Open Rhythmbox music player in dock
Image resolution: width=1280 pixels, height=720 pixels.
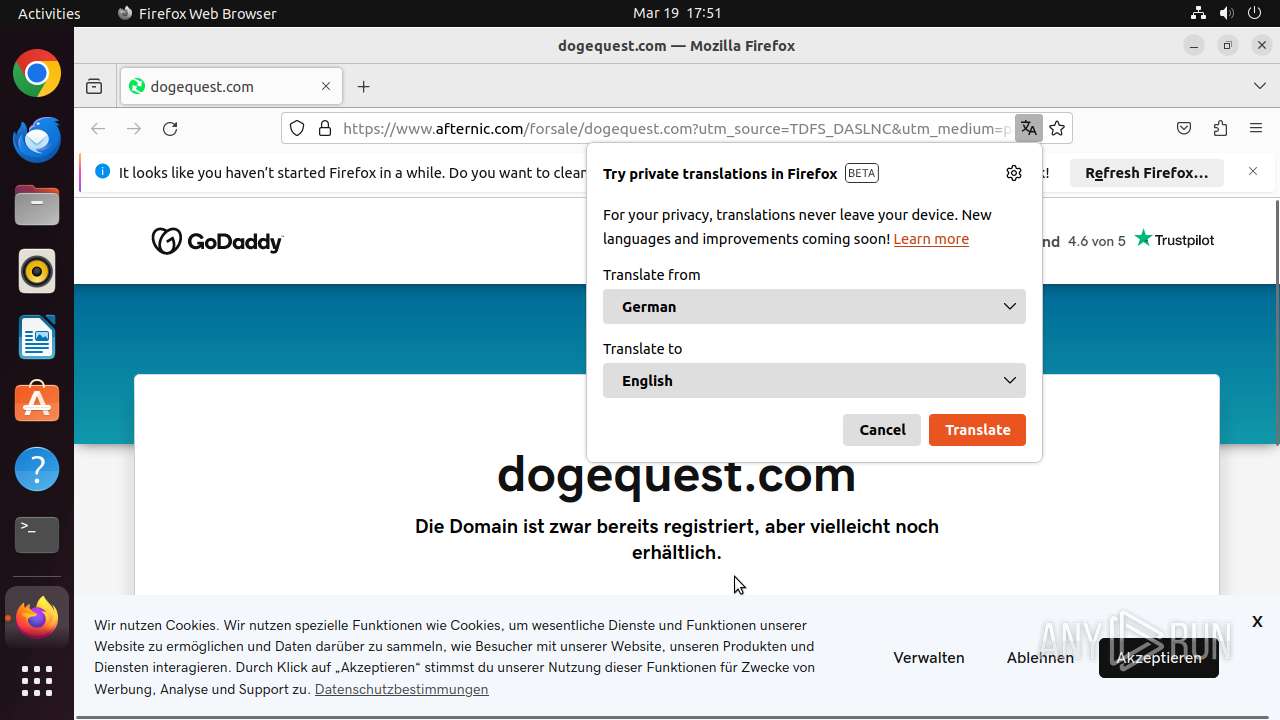(37, 271)
